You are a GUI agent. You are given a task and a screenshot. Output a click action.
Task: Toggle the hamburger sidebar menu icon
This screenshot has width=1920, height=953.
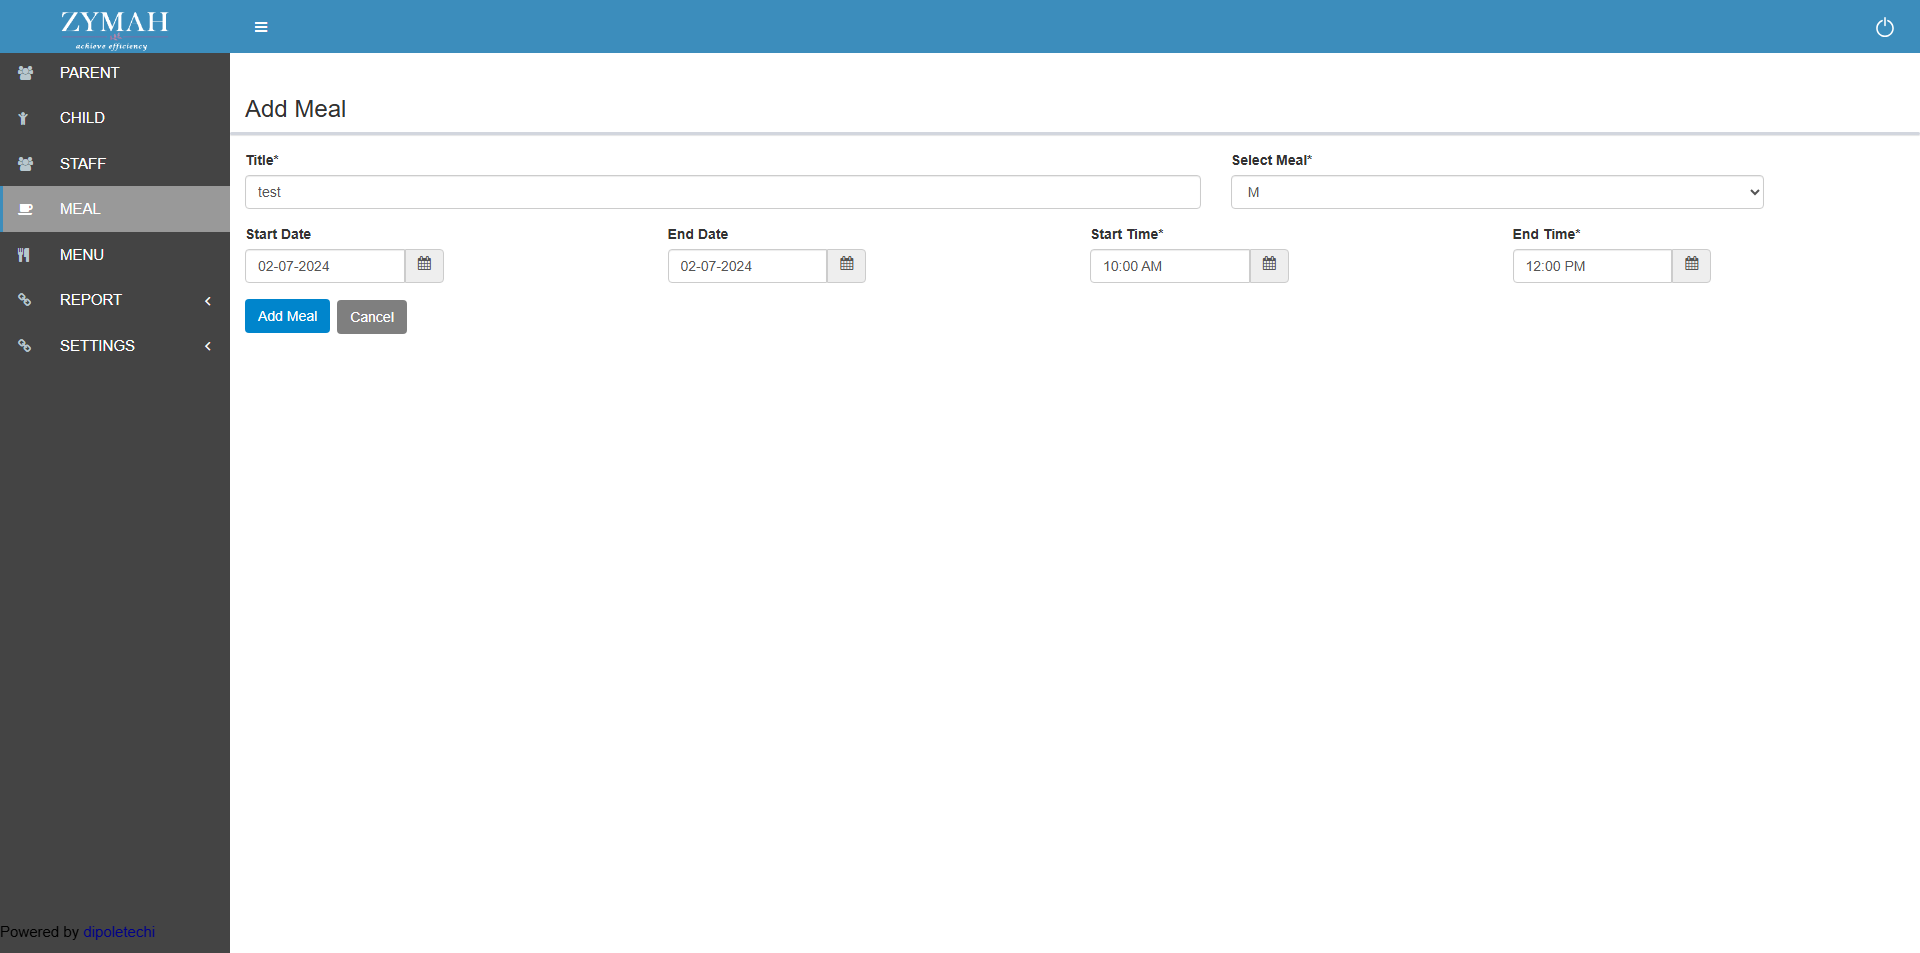(x=261, y=27)
